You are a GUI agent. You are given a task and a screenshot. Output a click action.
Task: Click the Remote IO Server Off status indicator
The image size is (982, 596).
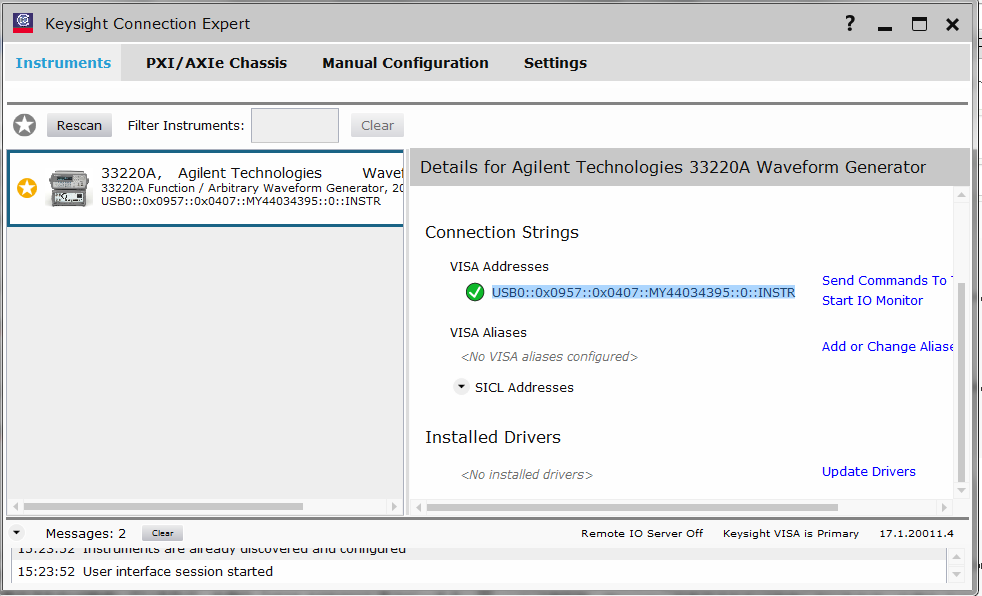[644, 533]
